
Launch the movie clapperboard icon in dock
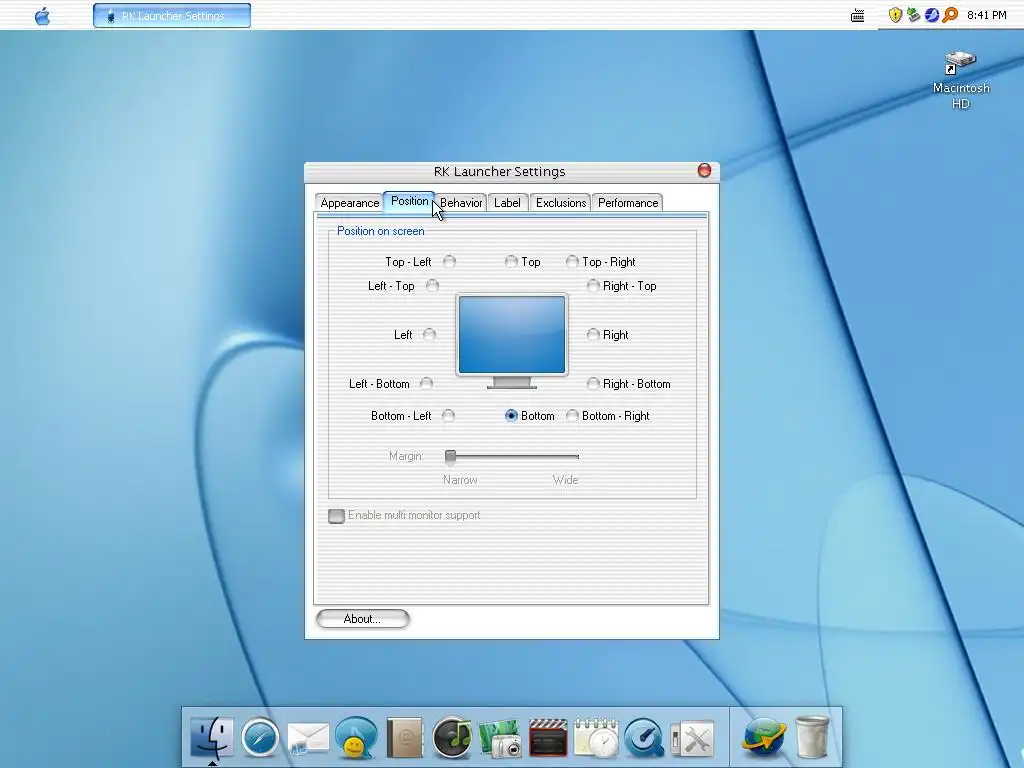coord(548,738)
